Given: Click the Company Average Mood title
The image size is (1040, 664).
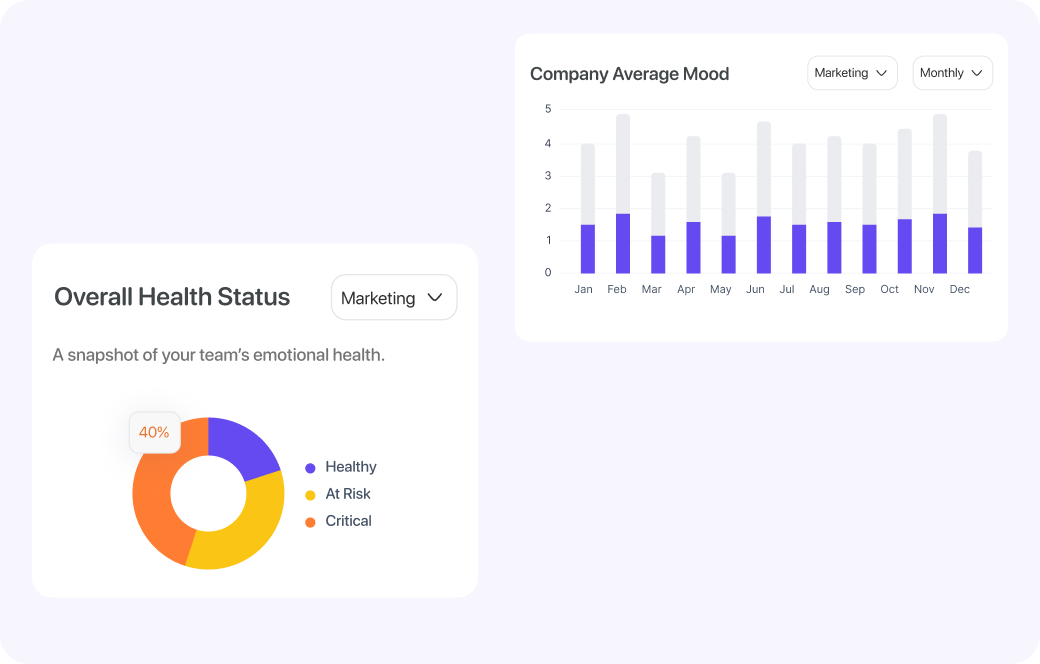Looking at the screenshot, I should 629,74.
